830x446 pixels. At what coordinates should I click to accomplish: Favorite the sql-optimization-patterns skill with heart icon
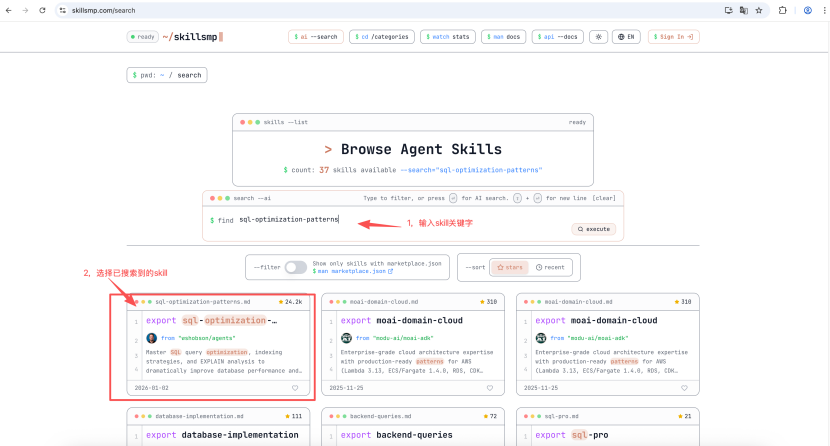coord(295,387)
